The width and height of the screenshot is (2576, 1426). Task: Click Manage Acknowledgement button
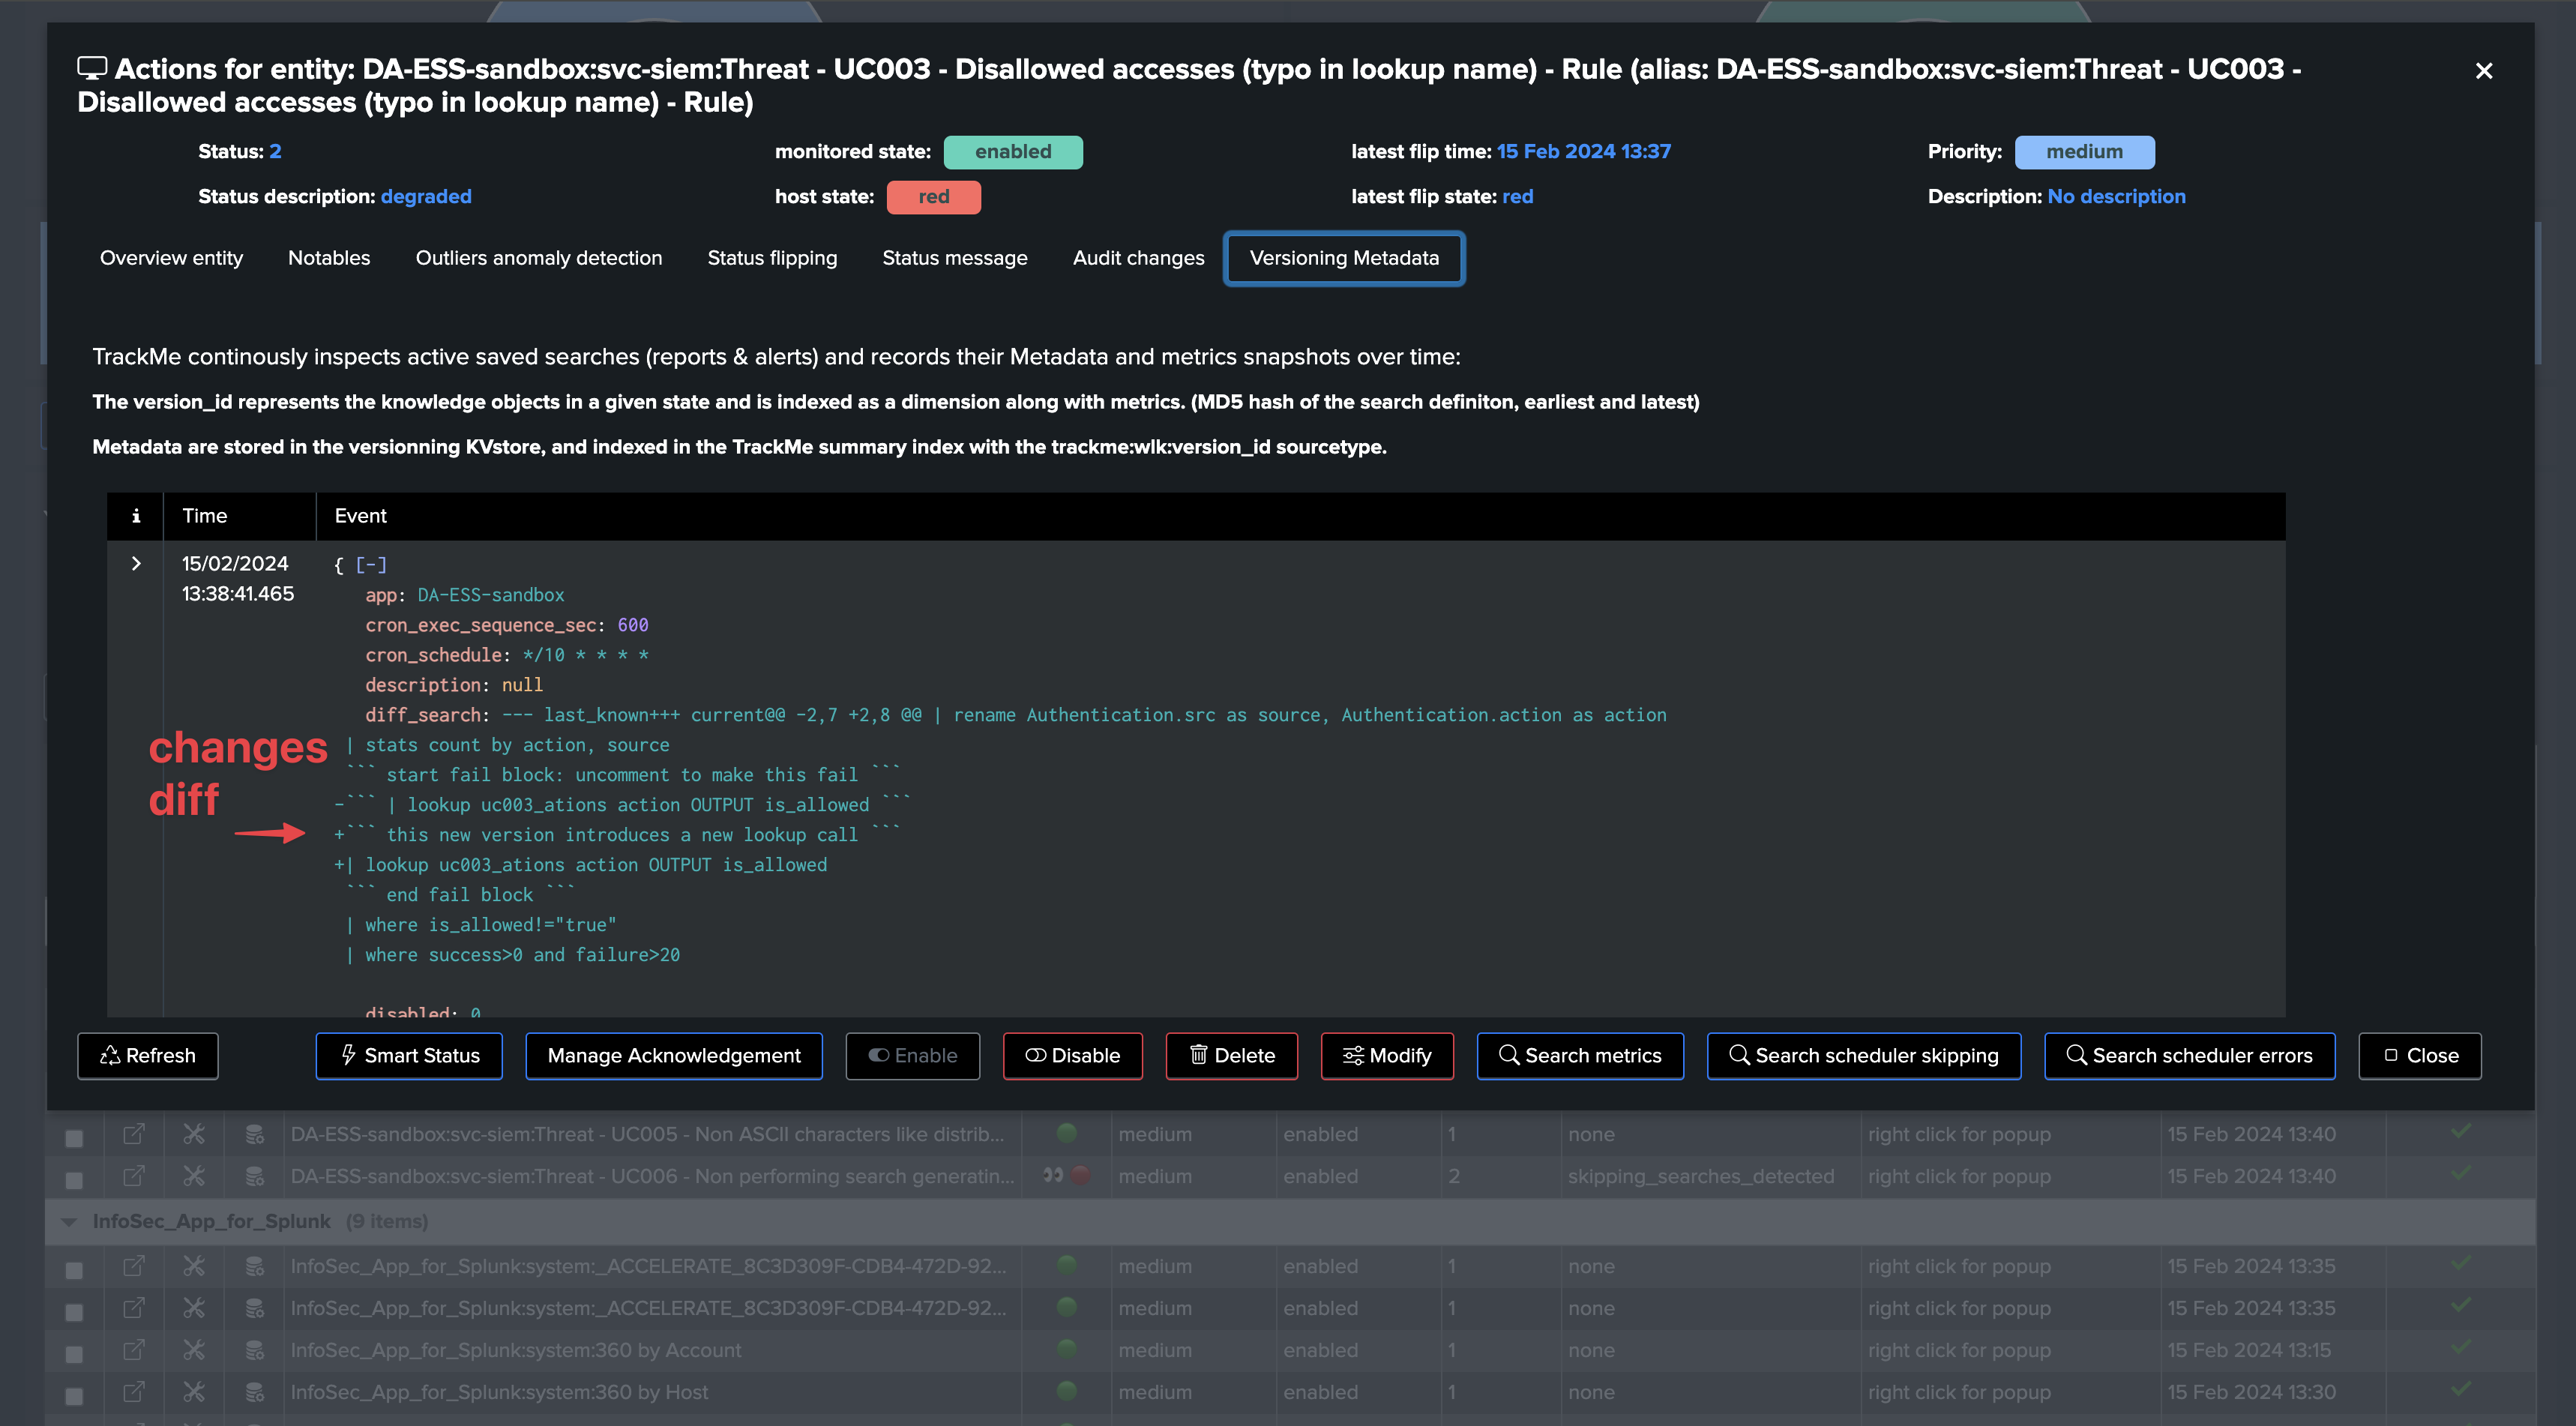[x=674, y=1056]
